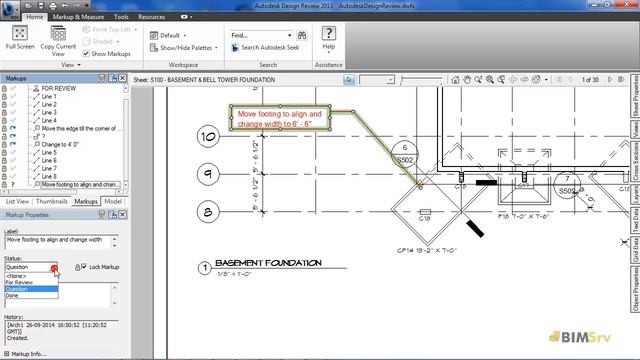The height and width of the screenshot is (360, 640).
Task: Choose Done from the Status list
Action: coord(31,296)
